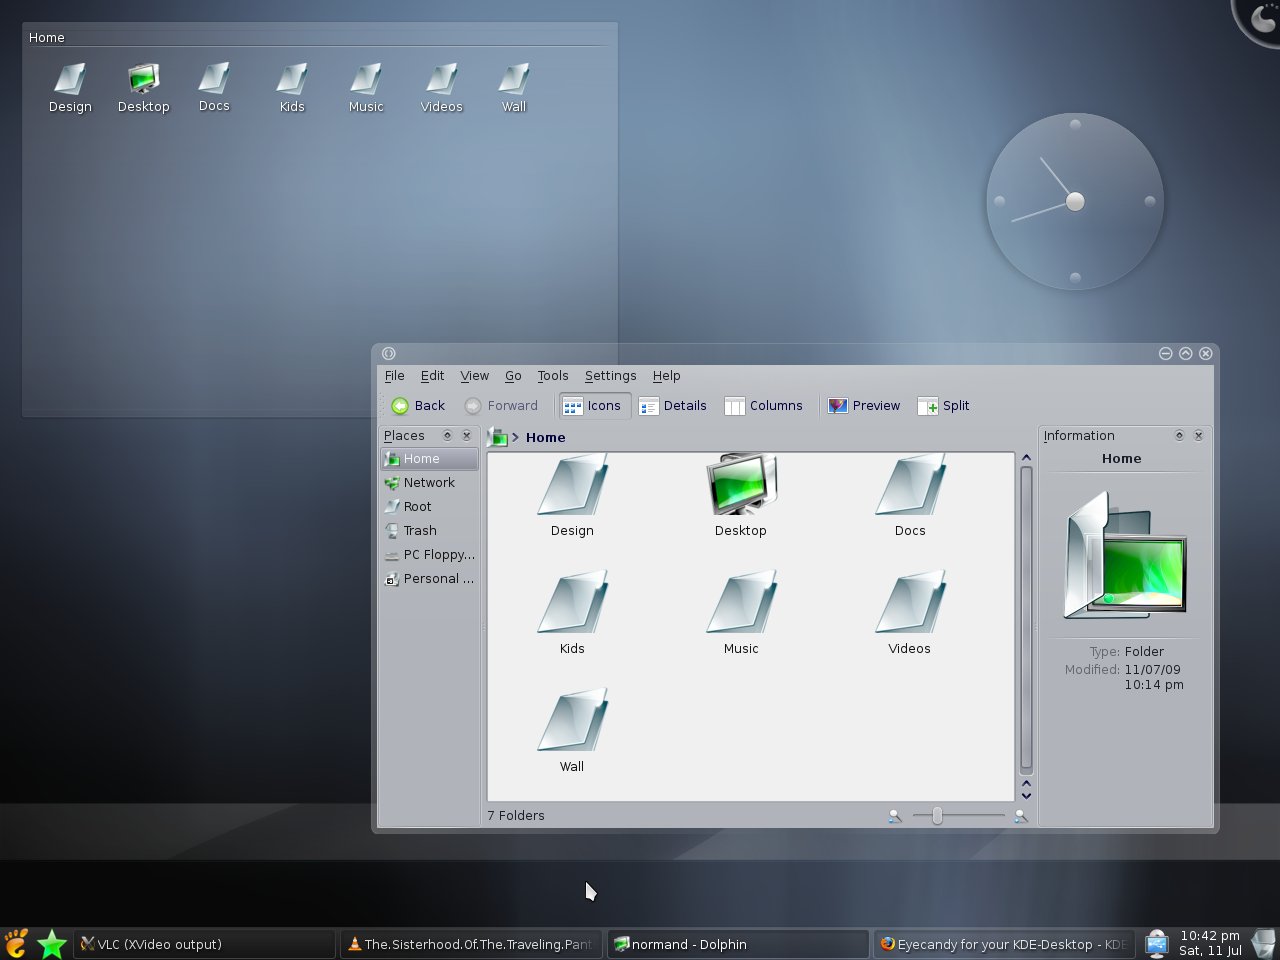This screenshot has width=1280, height=960.
Task: Click the zoom out icon
Action: 895,816
